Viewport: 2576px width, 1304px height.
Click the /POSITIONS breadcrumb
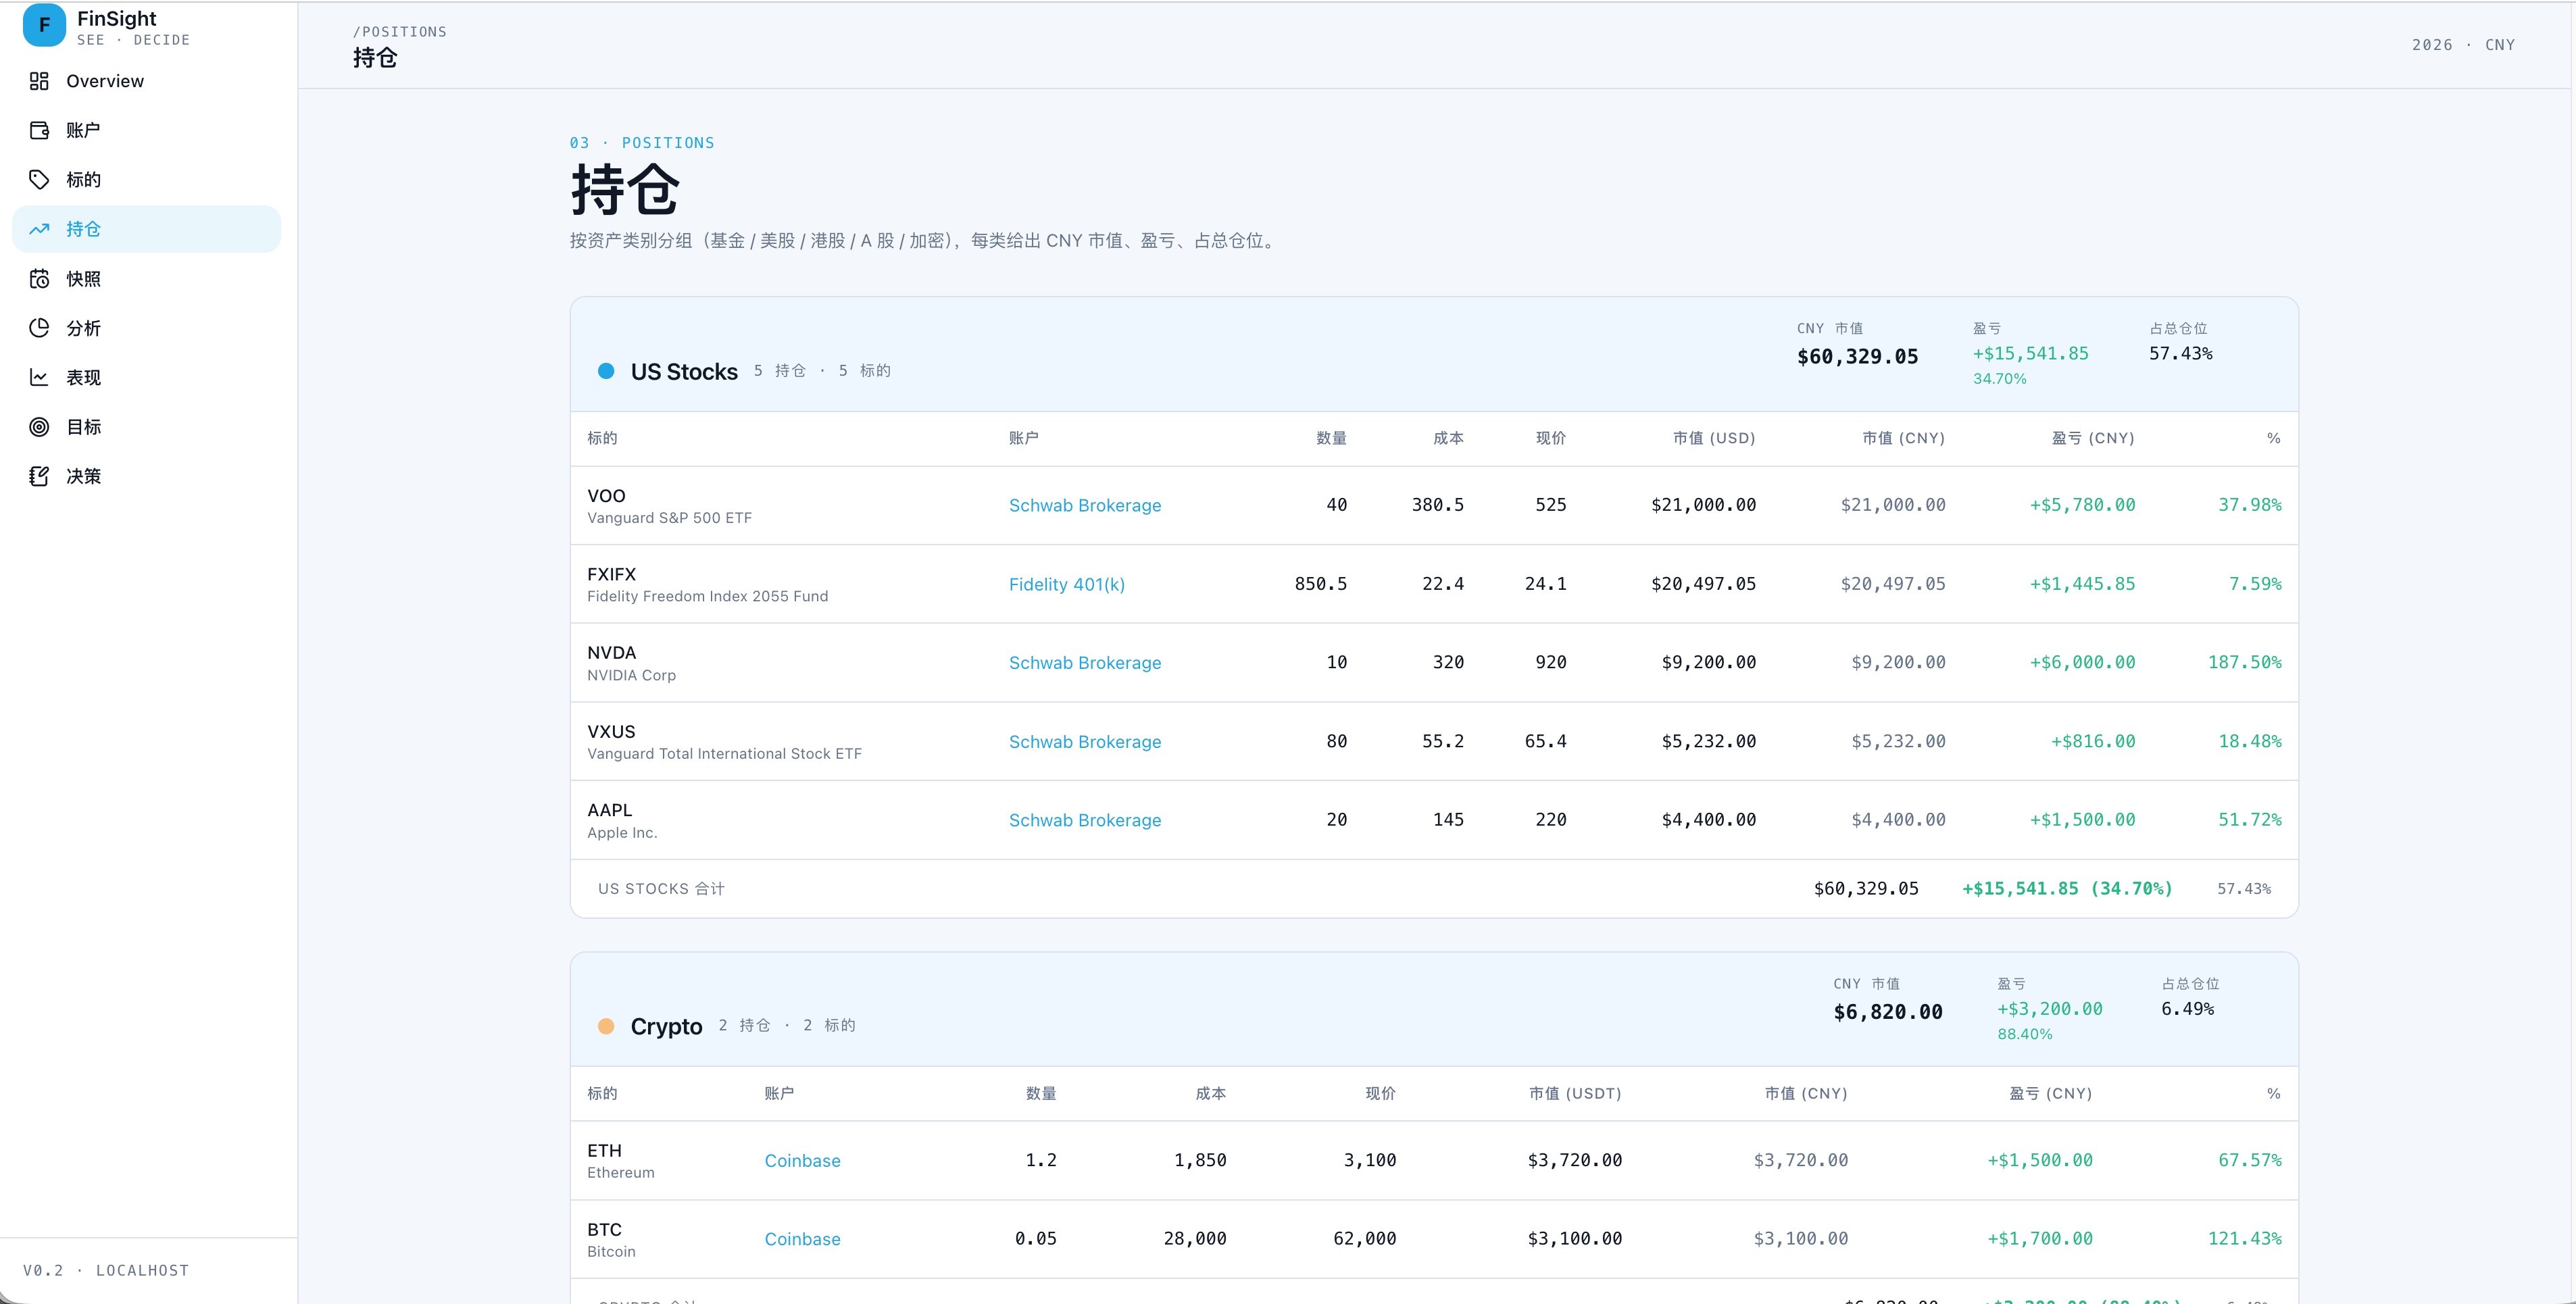click(x=400, y=32)
